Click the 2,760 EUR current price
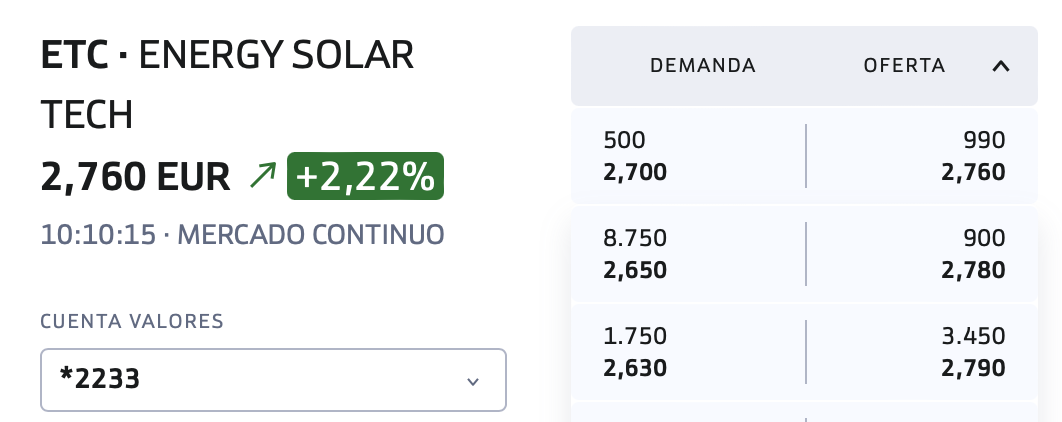This screenshot has width=1062, height=422. (135, 176)
